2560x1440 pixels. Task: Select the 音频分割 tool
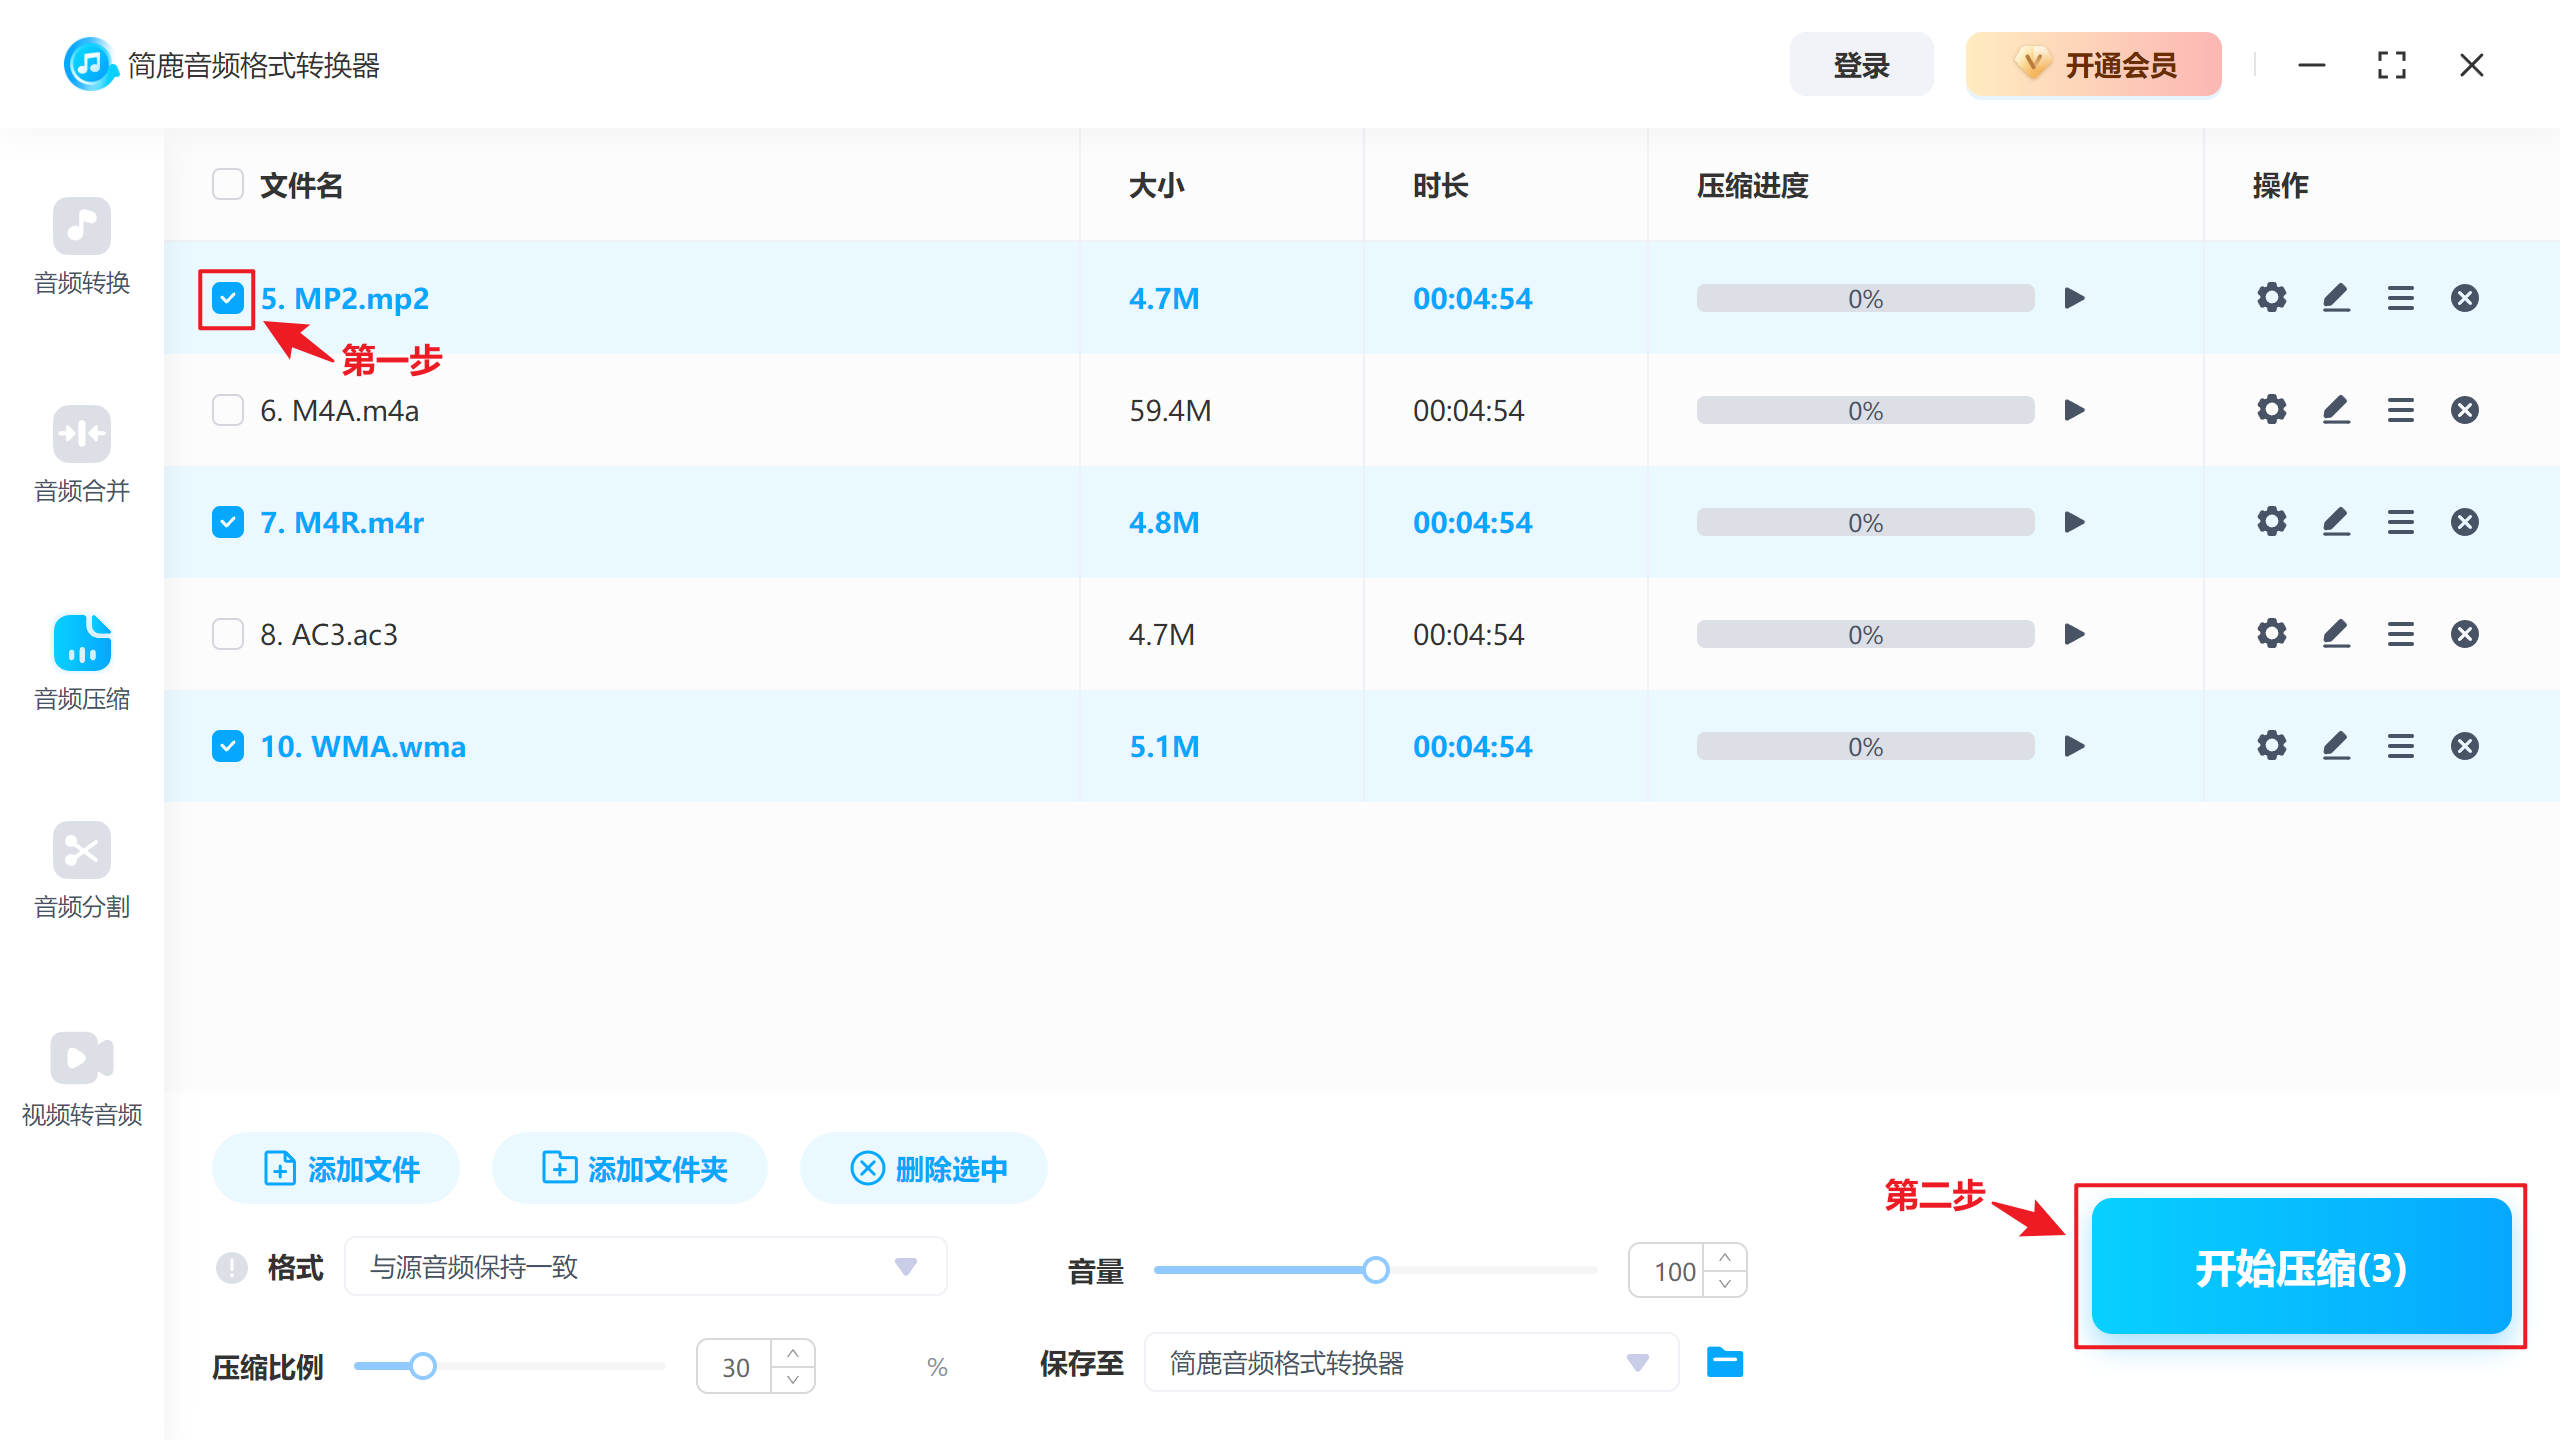82,870
